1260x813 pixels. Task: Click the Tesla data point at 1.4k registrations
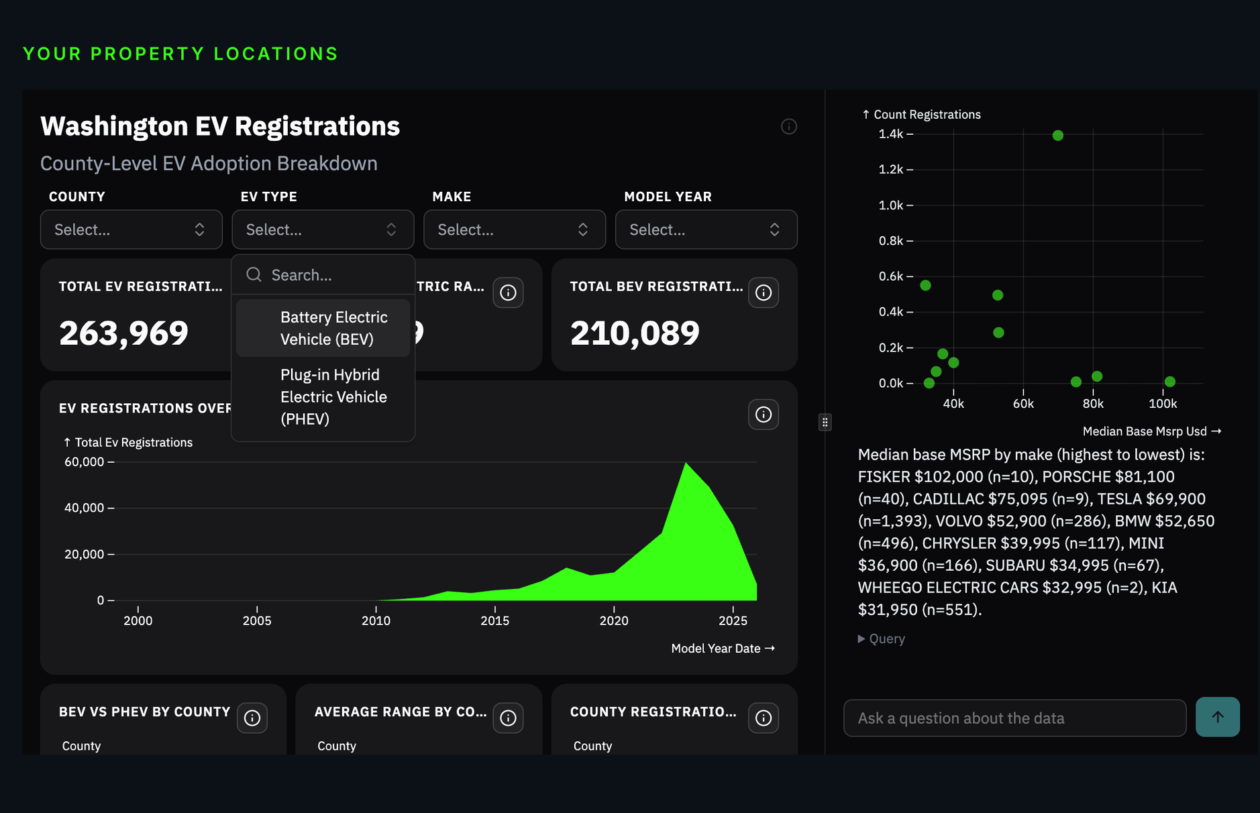1058,135
